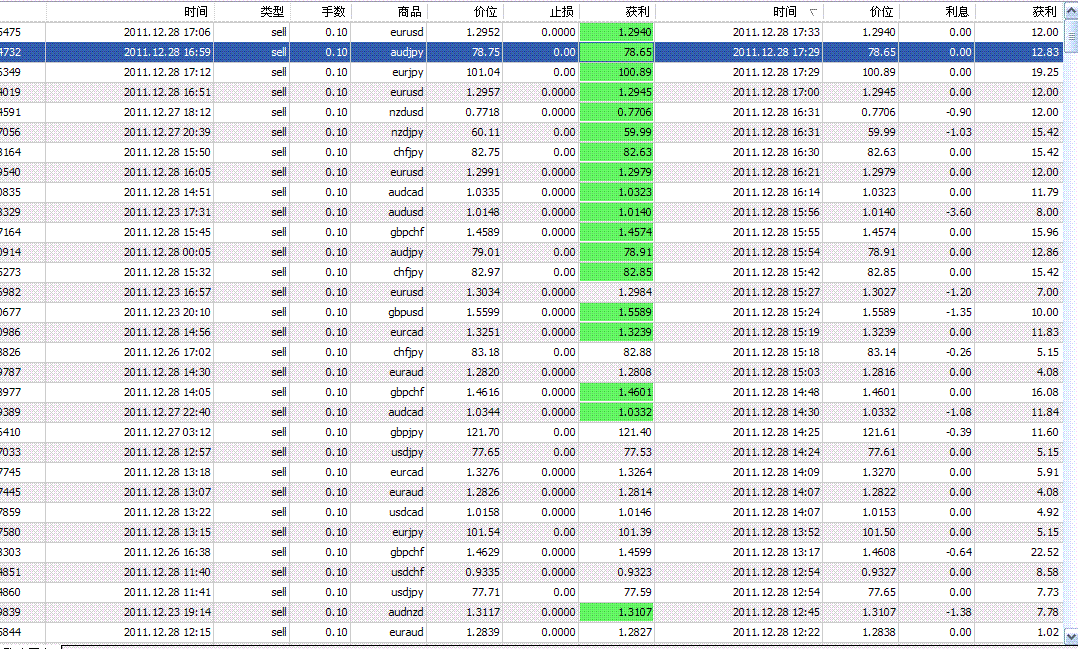Select the gbpjpy symbol cell

(x=407, y=432)
